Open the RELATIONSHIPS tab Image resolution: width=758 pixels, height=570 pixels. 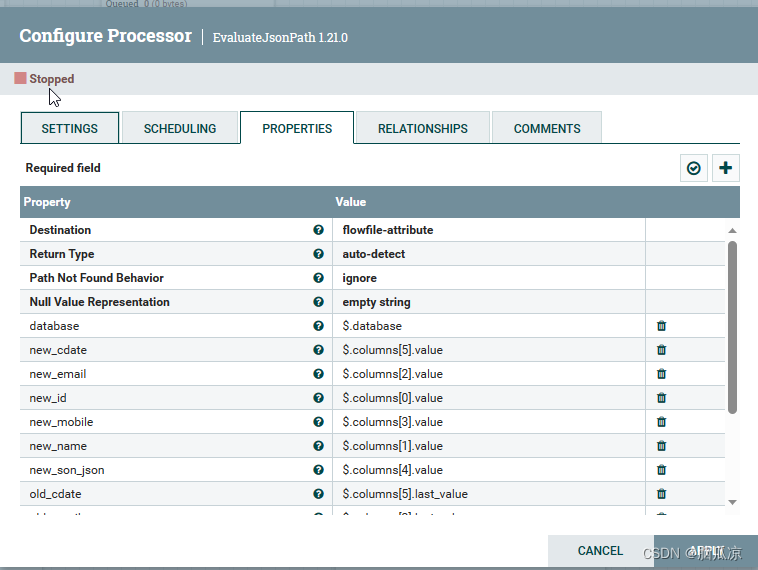tap(423, 128)
